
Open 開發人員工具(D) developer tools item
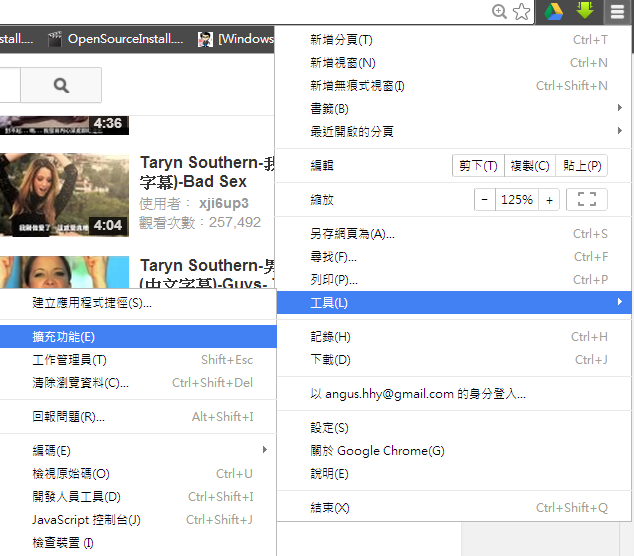pyautogui.click(x=138, y=497)
